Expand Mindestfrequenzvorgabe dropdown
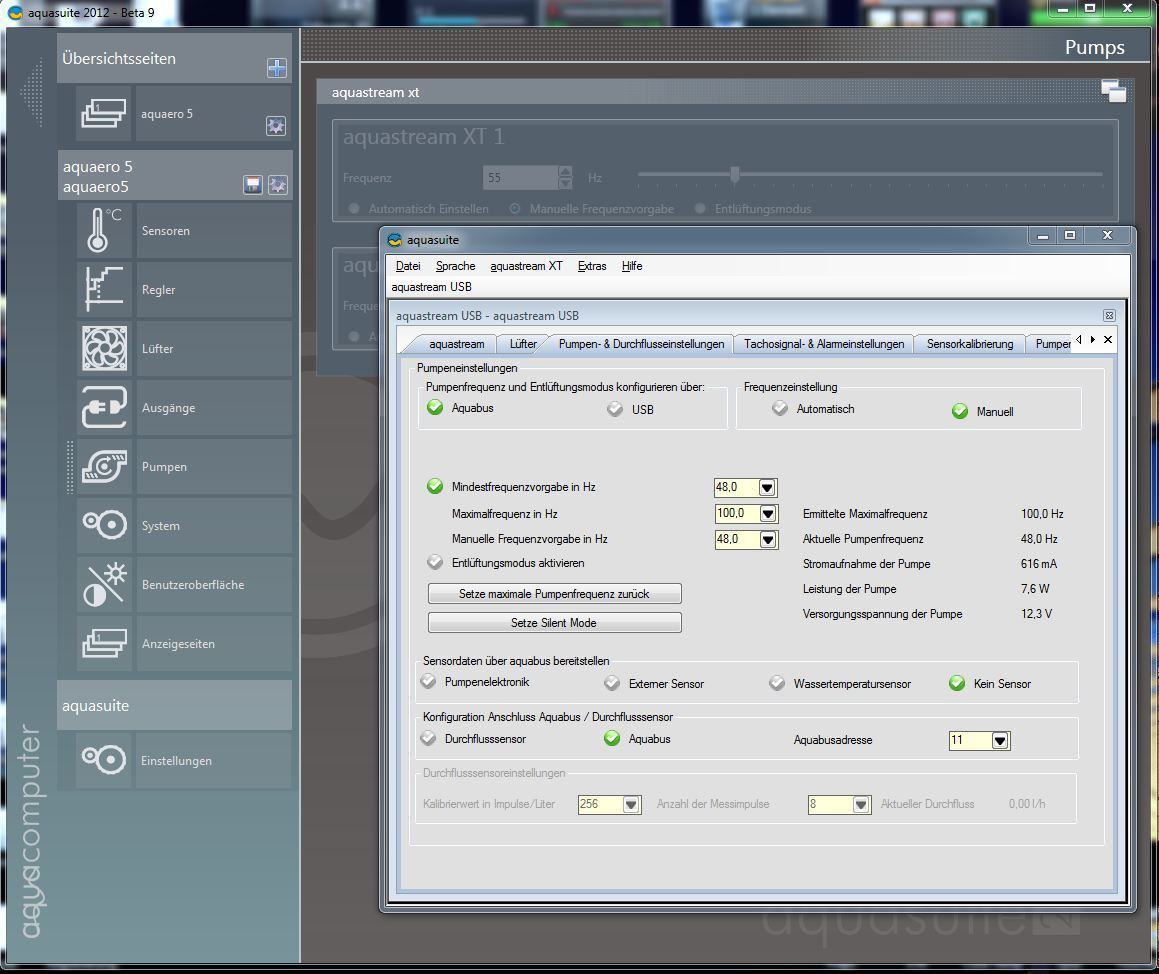The height and width of the screenshot is (974, 1159). 767,488
